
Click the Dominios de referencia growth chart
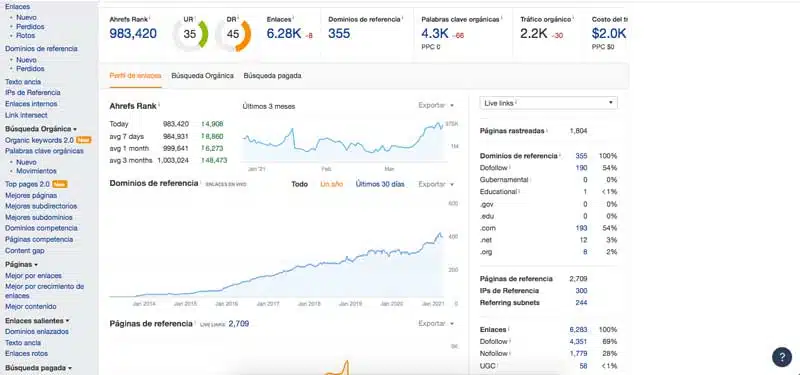[276, 249]
